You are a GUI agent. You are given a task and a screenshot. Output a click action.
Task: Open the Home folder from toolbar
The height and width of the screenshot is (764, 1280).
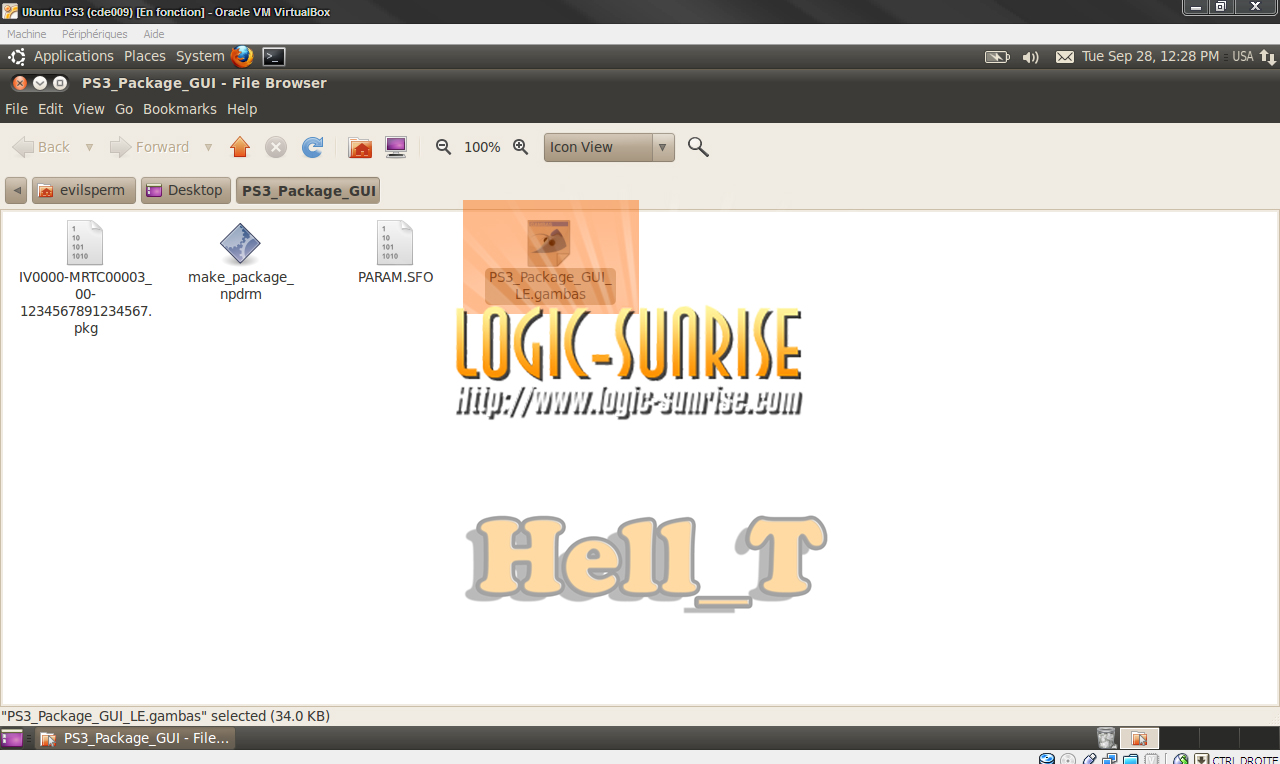coord(360,147)
